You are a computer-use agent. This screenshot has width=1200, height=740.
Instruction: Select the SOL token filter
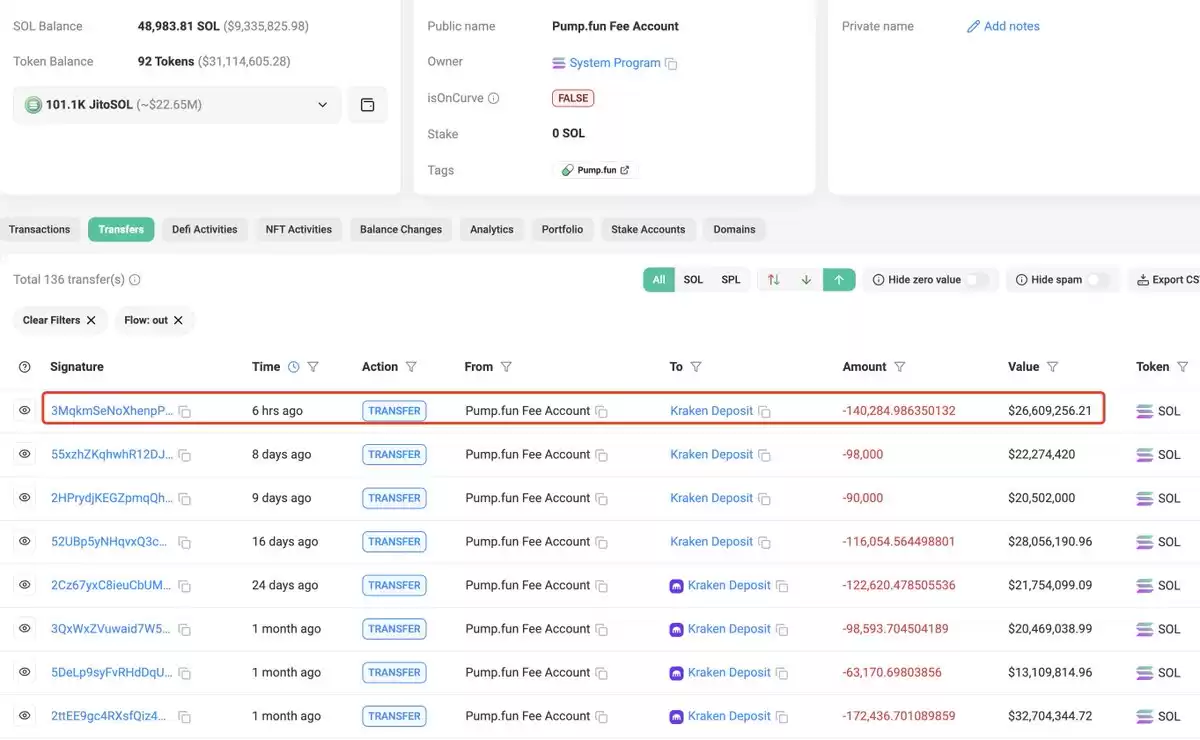coord(693,280)
